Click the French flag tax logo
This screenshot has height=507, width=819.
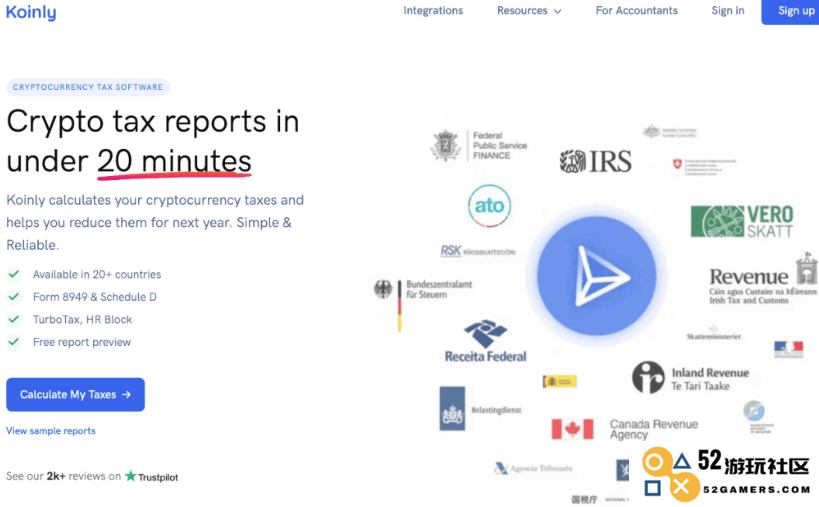click(788, 349)
